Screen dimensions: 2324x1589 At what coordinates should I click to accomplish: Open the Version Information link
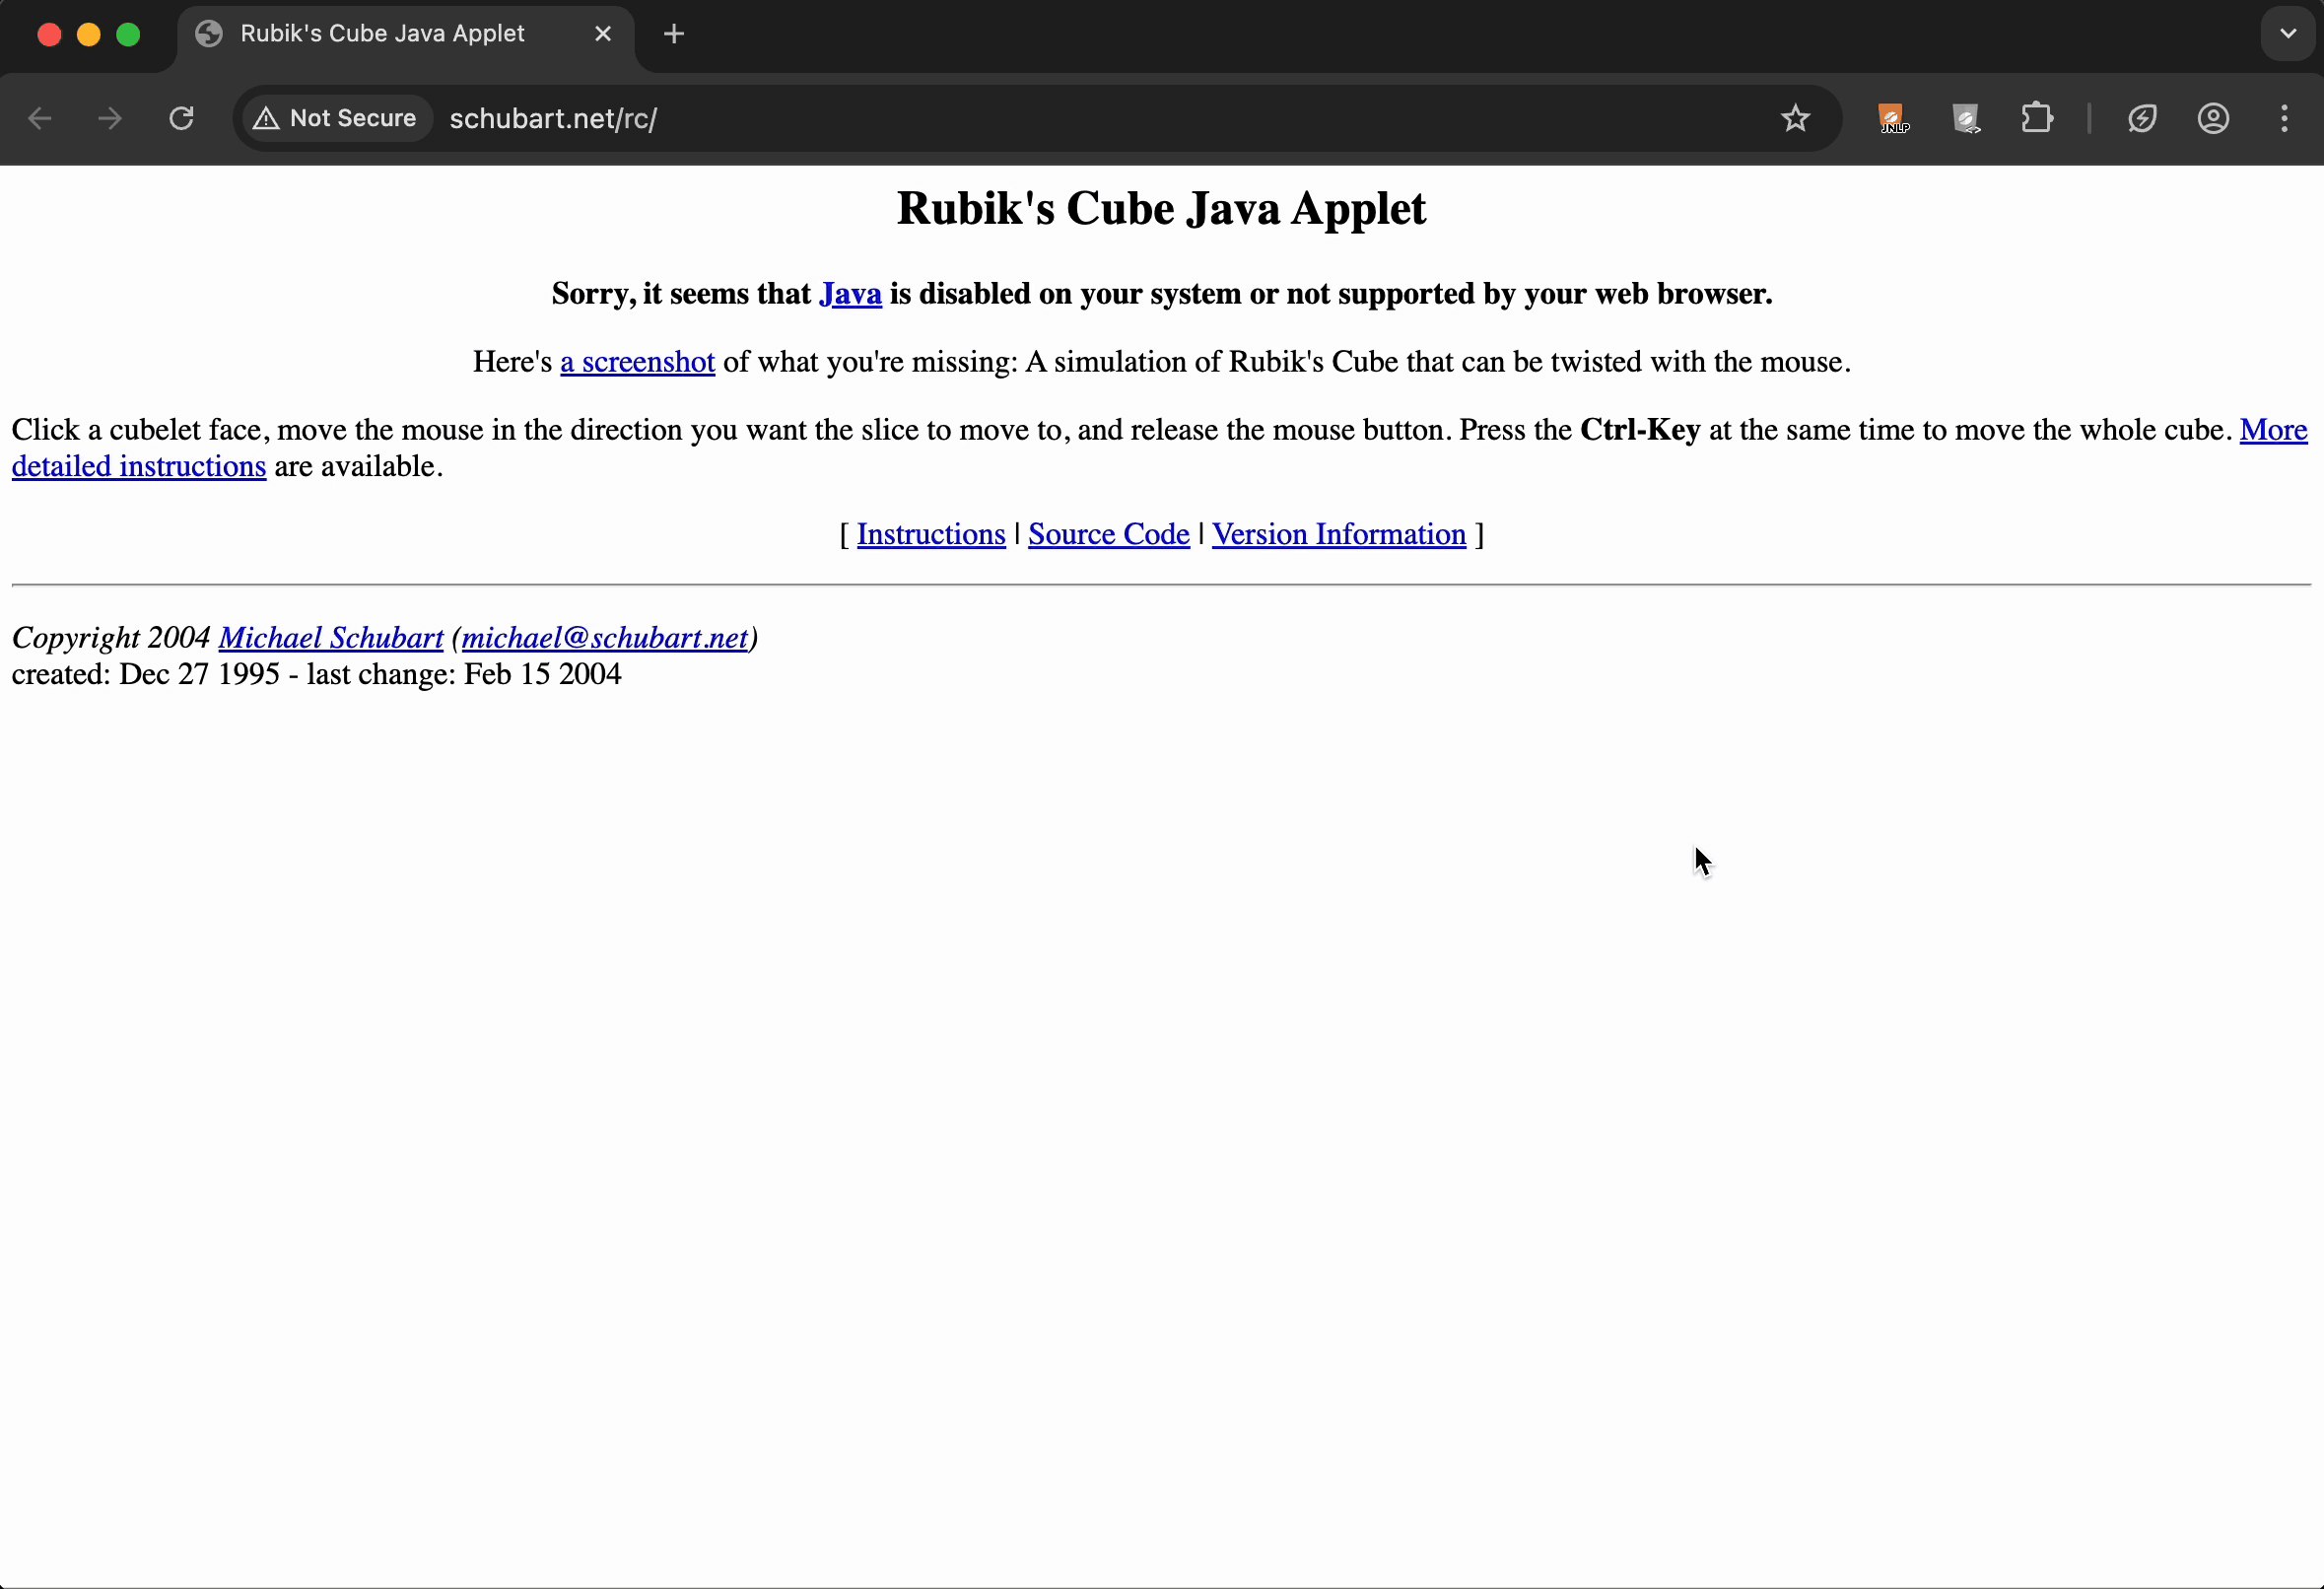coord(1338,534)
